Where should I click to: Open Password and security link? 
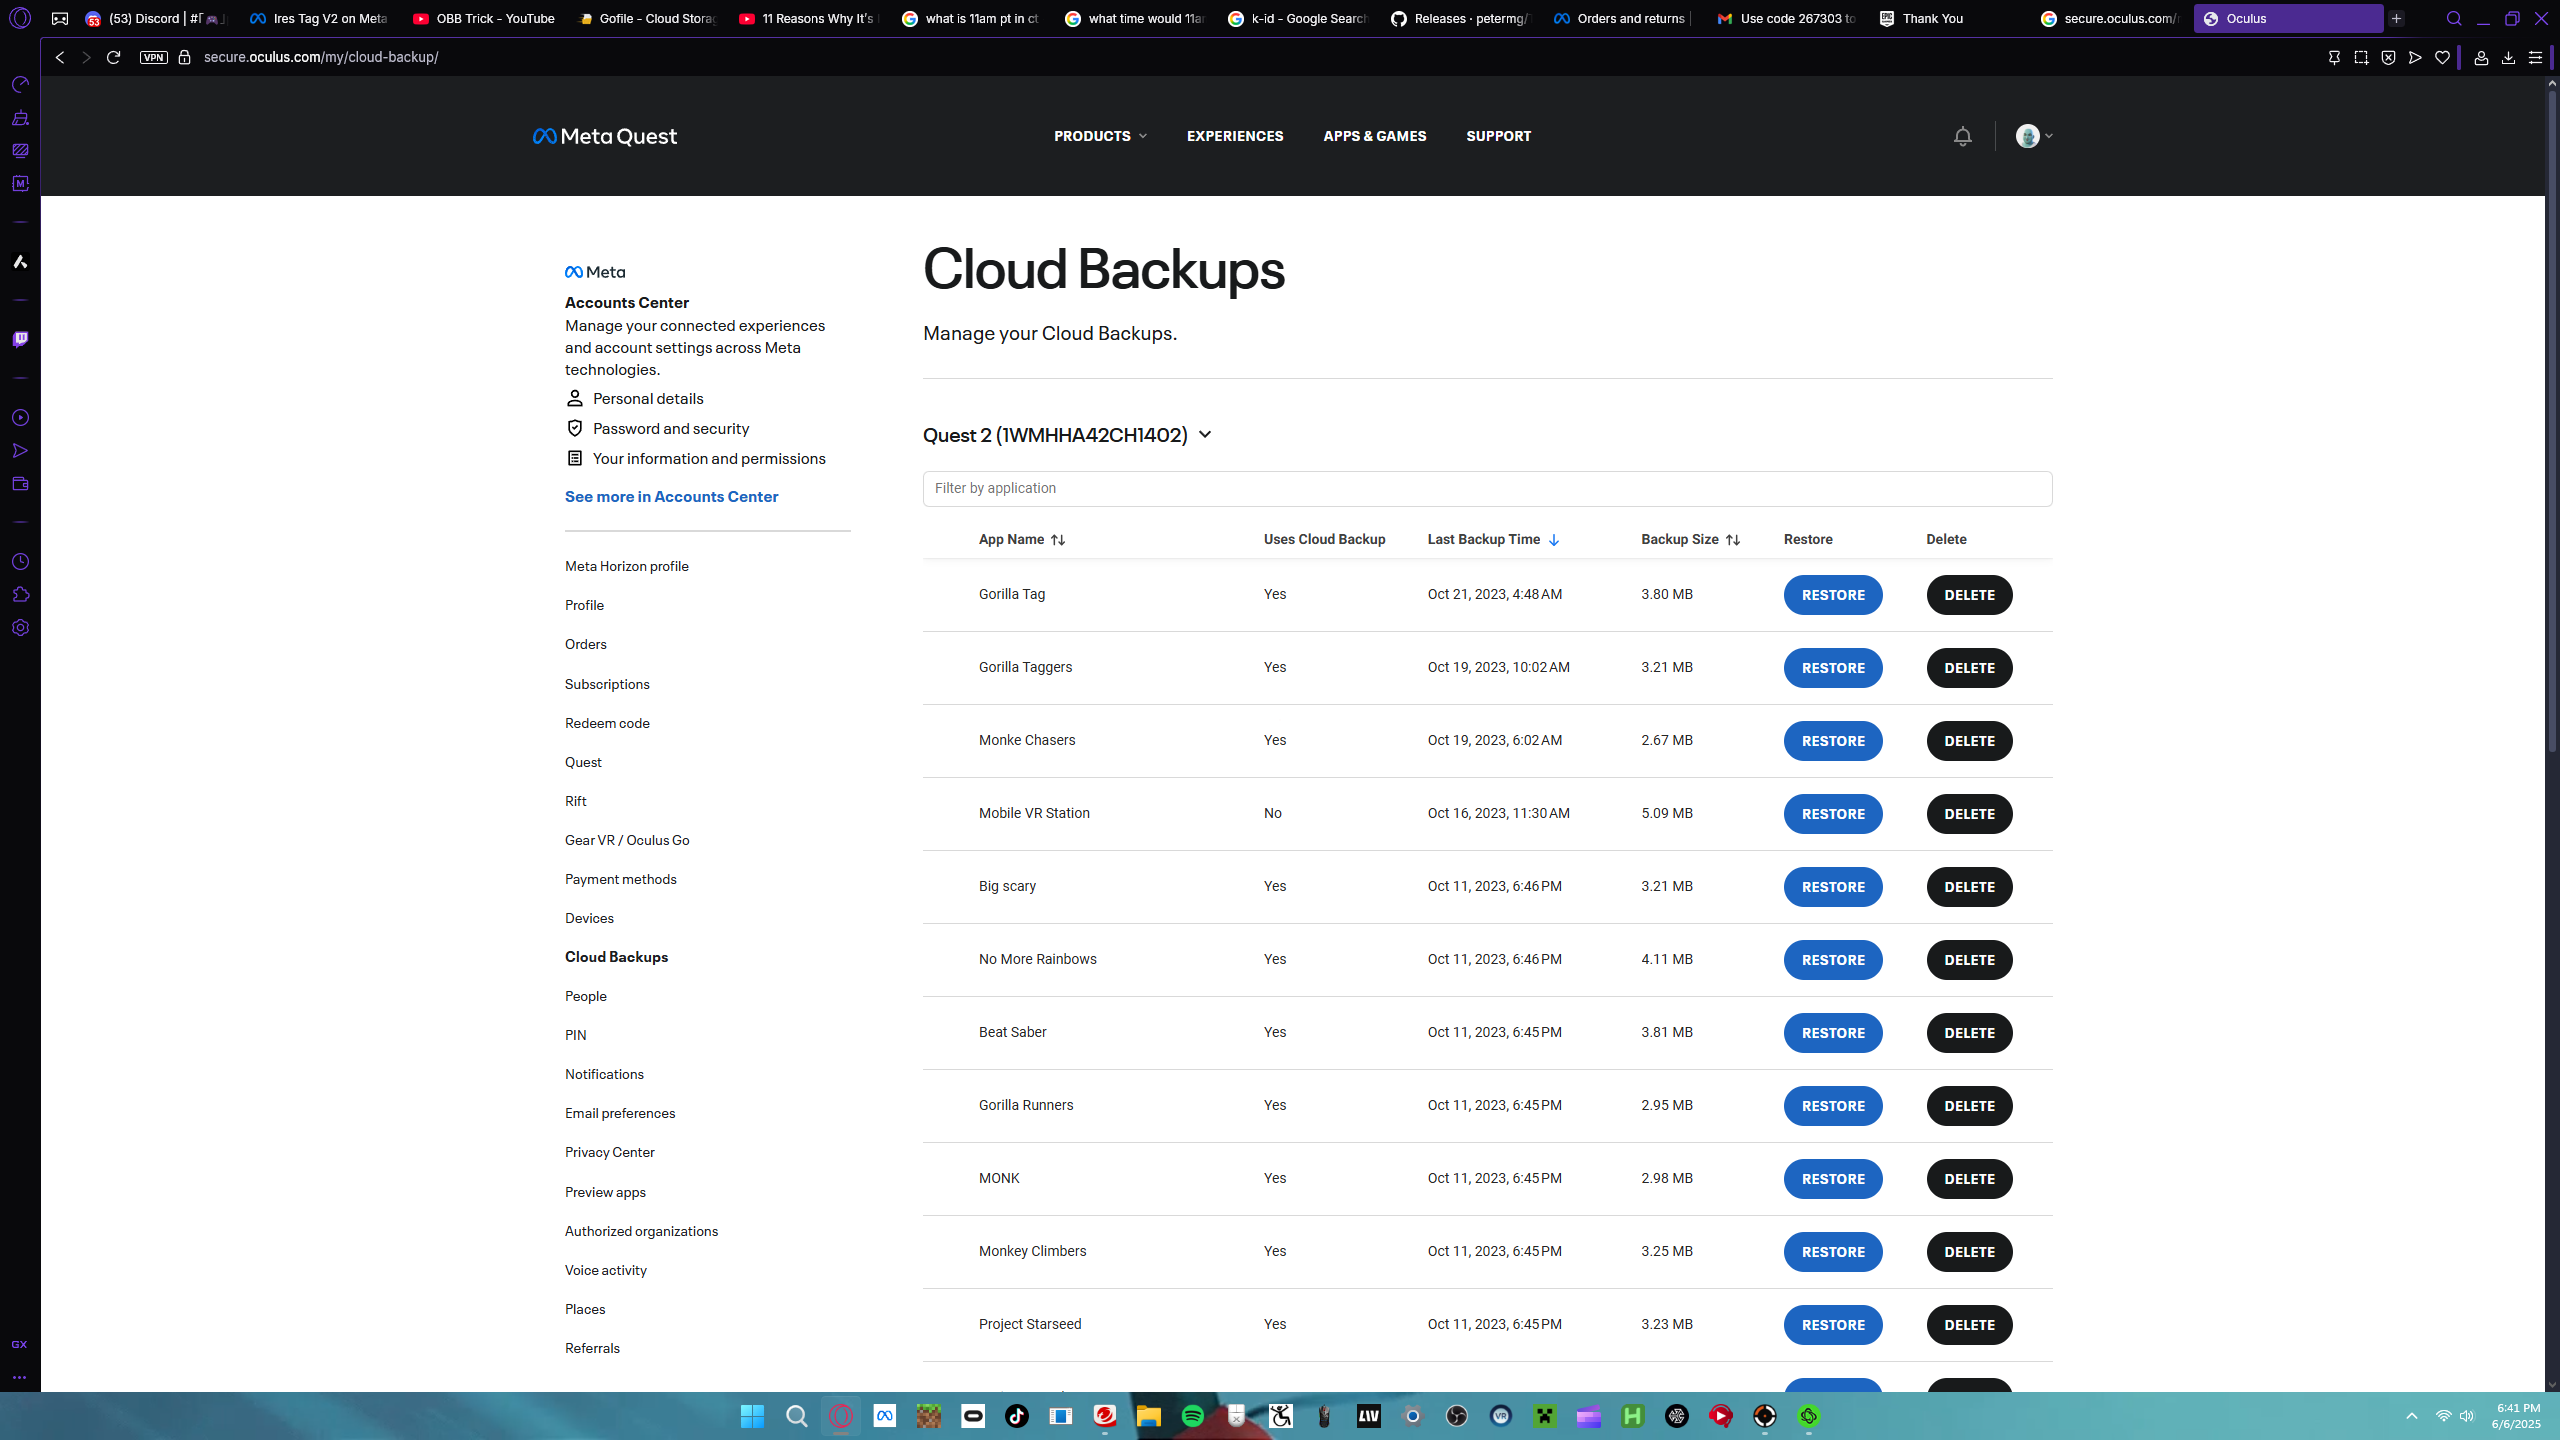pos(657,429)
